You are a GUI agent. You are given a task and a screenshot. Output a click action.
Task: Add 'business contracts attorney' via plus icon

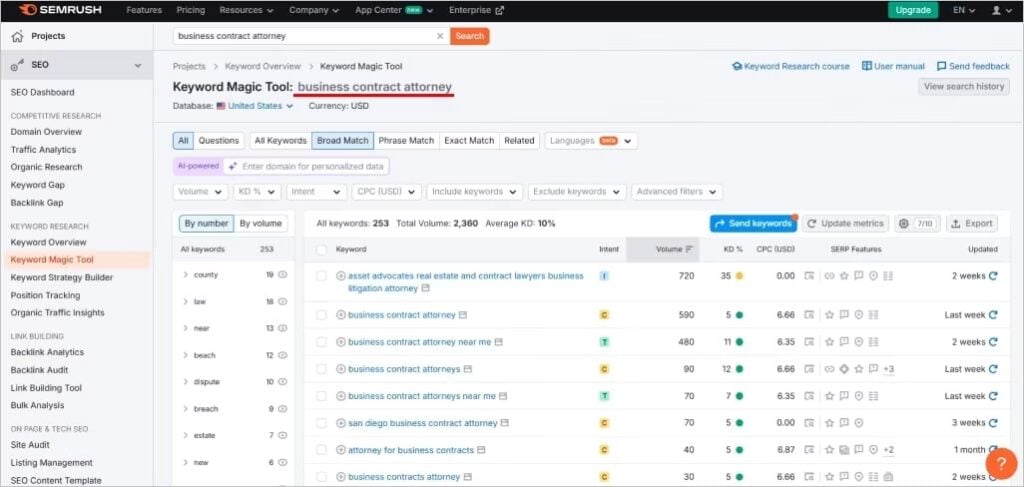pos(340,477)
